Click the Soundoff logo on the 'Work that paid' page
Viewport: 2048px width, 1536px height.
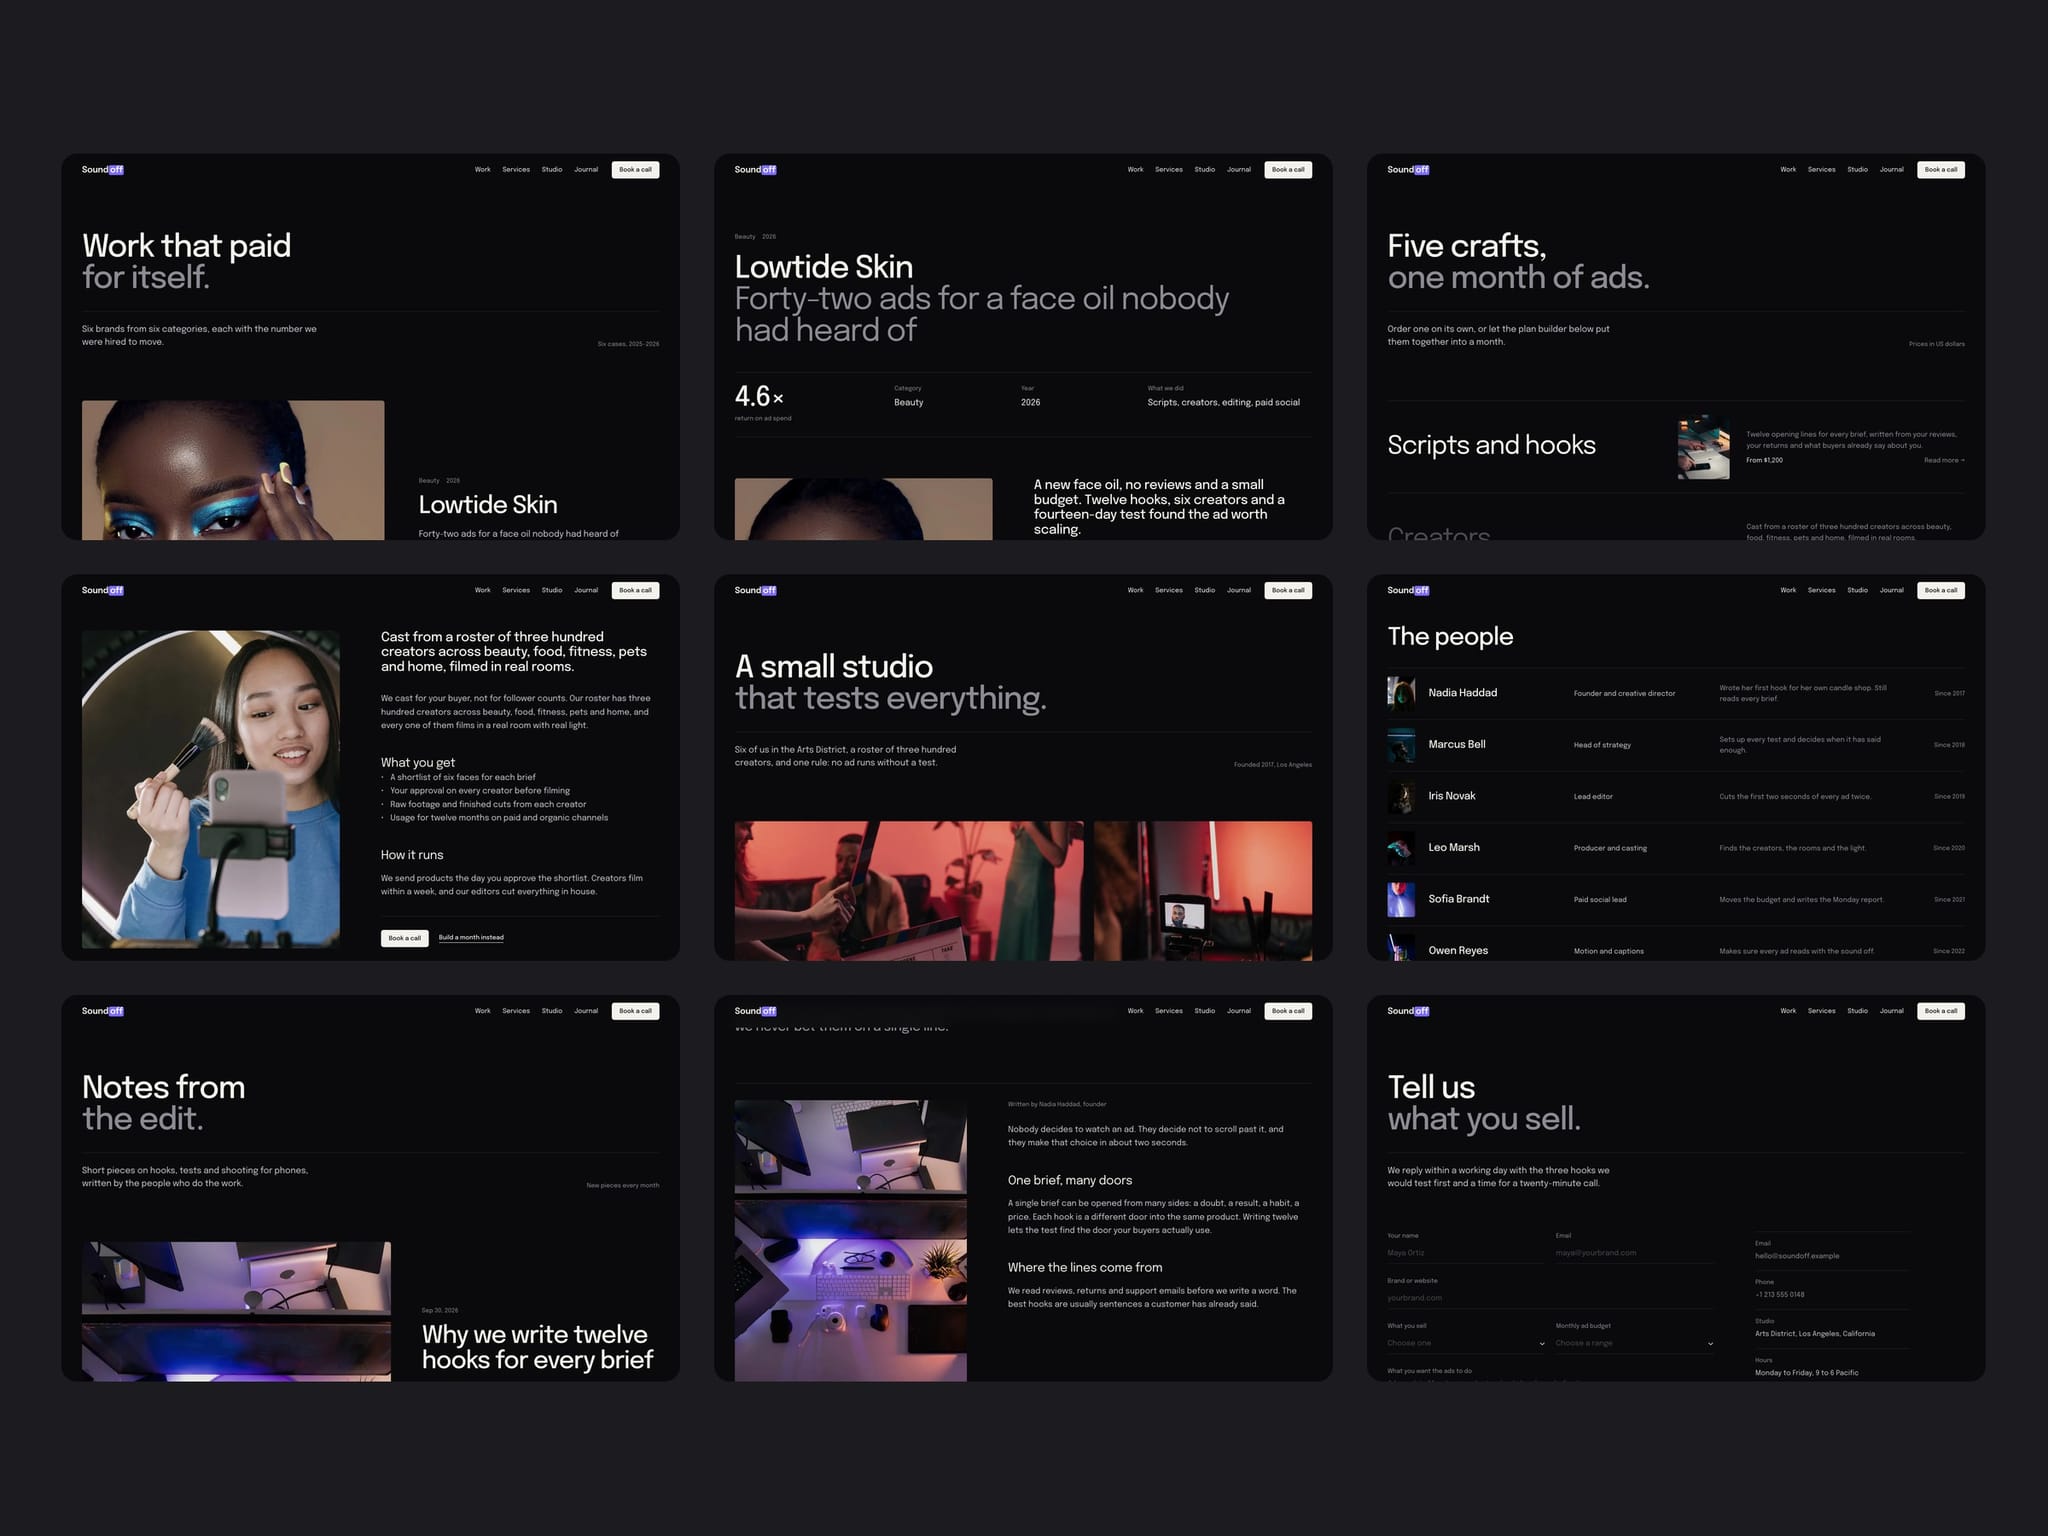tap(103, 170)
